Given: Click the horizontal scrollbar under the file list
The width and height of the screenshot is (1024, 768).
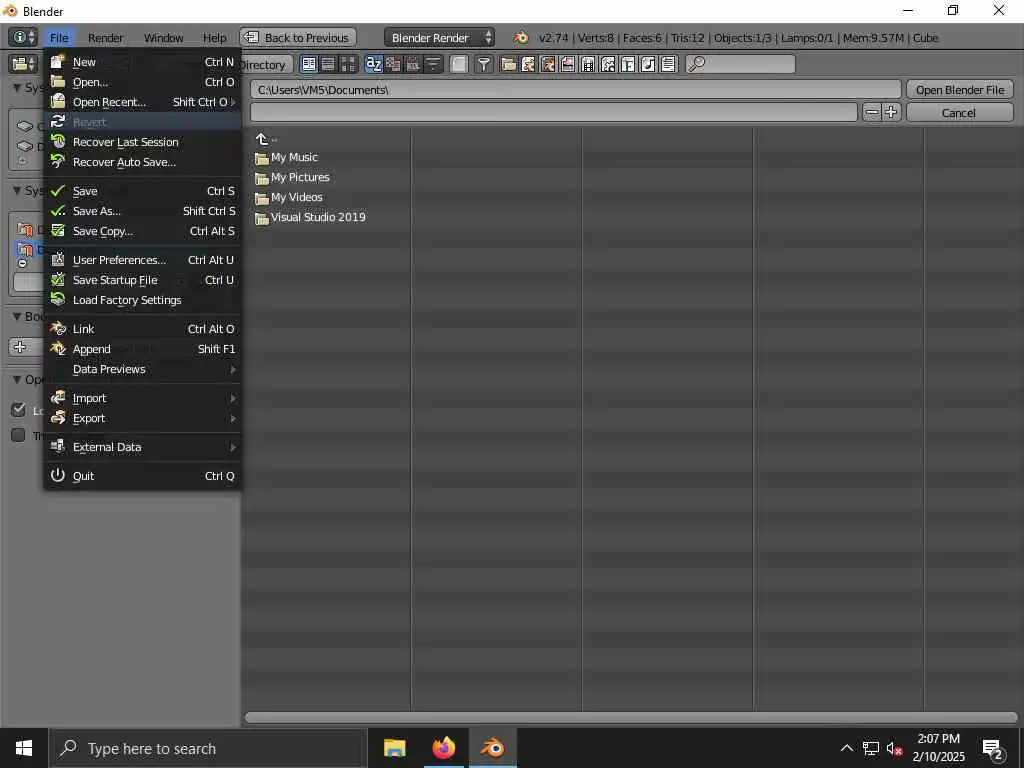Looking at the screenshot, I should [x=631, y=718].
